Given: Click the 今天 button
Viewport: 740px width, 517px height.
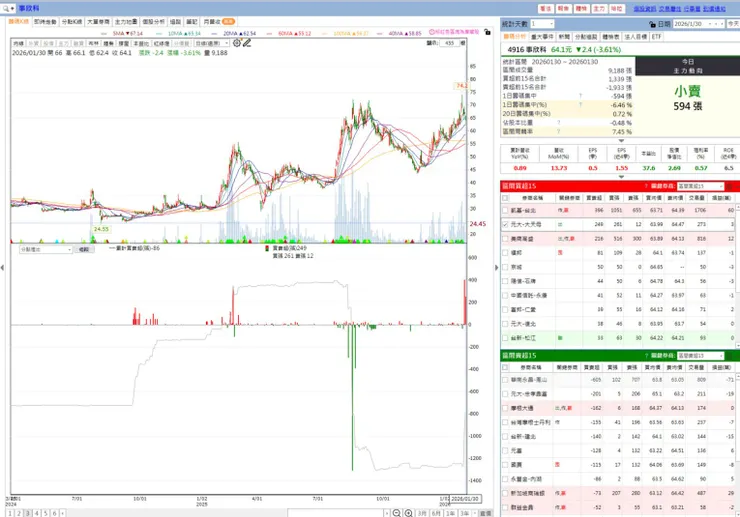Looking at the screenshot, I should 733,24.
